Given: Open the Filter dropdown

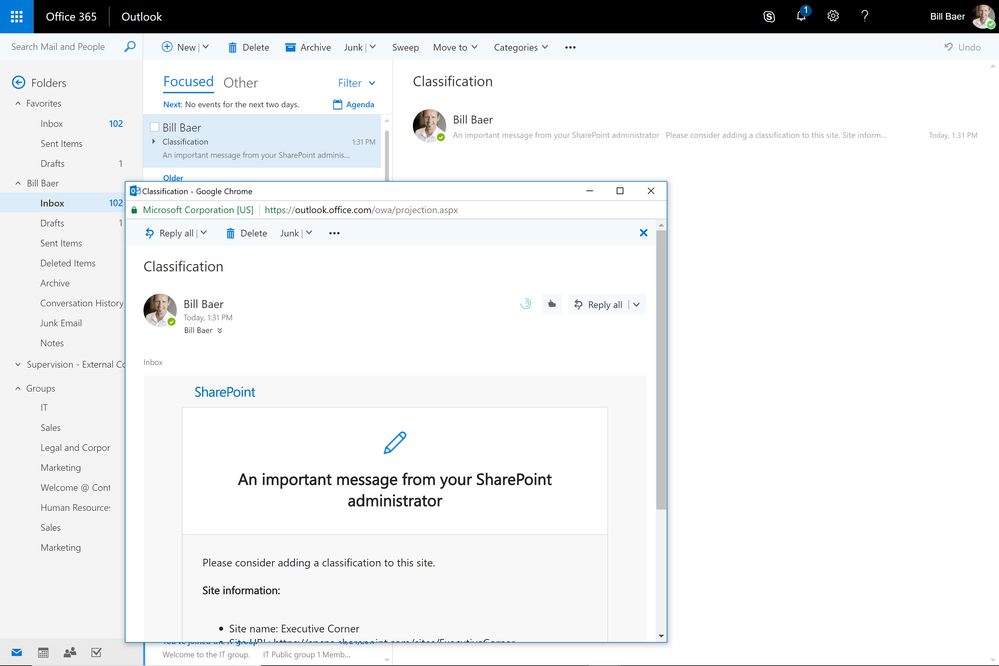Looking at the screenshot, I should 357,83.
